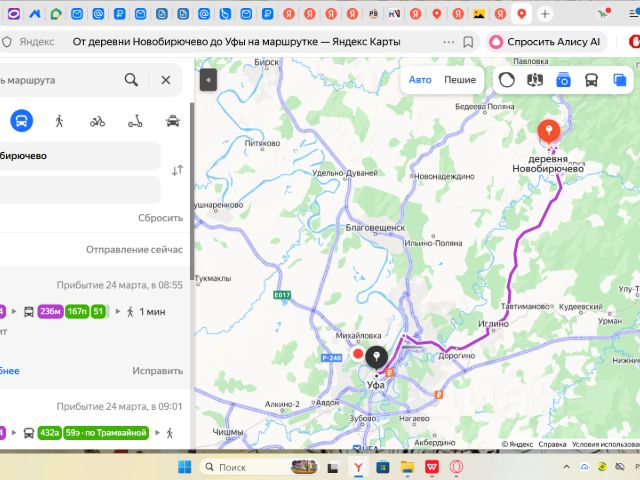Switch to the RN browser tab
This screenshot has width=640, height=480.
[x=394, y=14]
